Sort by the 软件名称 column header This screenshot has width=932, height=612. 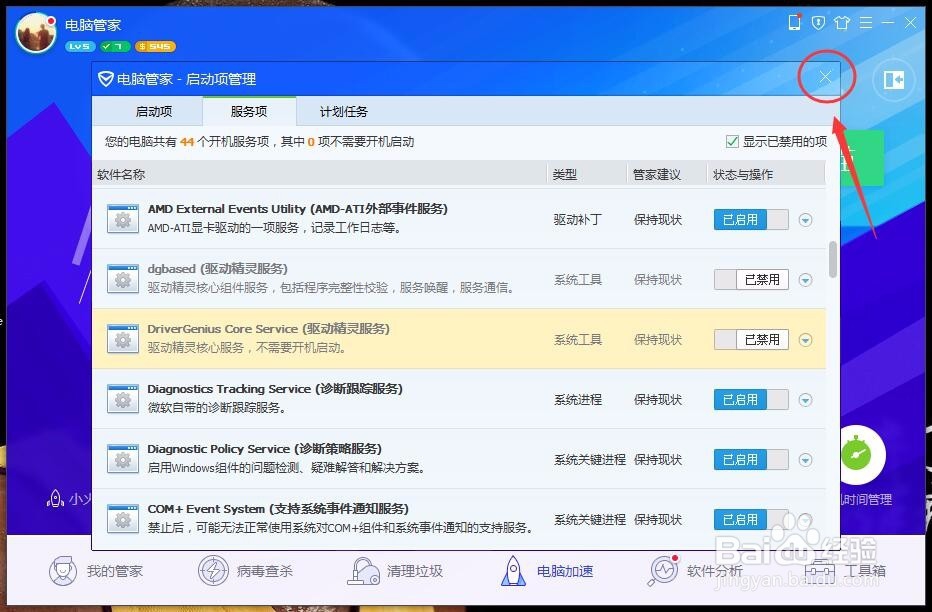(x=121, y=175)
